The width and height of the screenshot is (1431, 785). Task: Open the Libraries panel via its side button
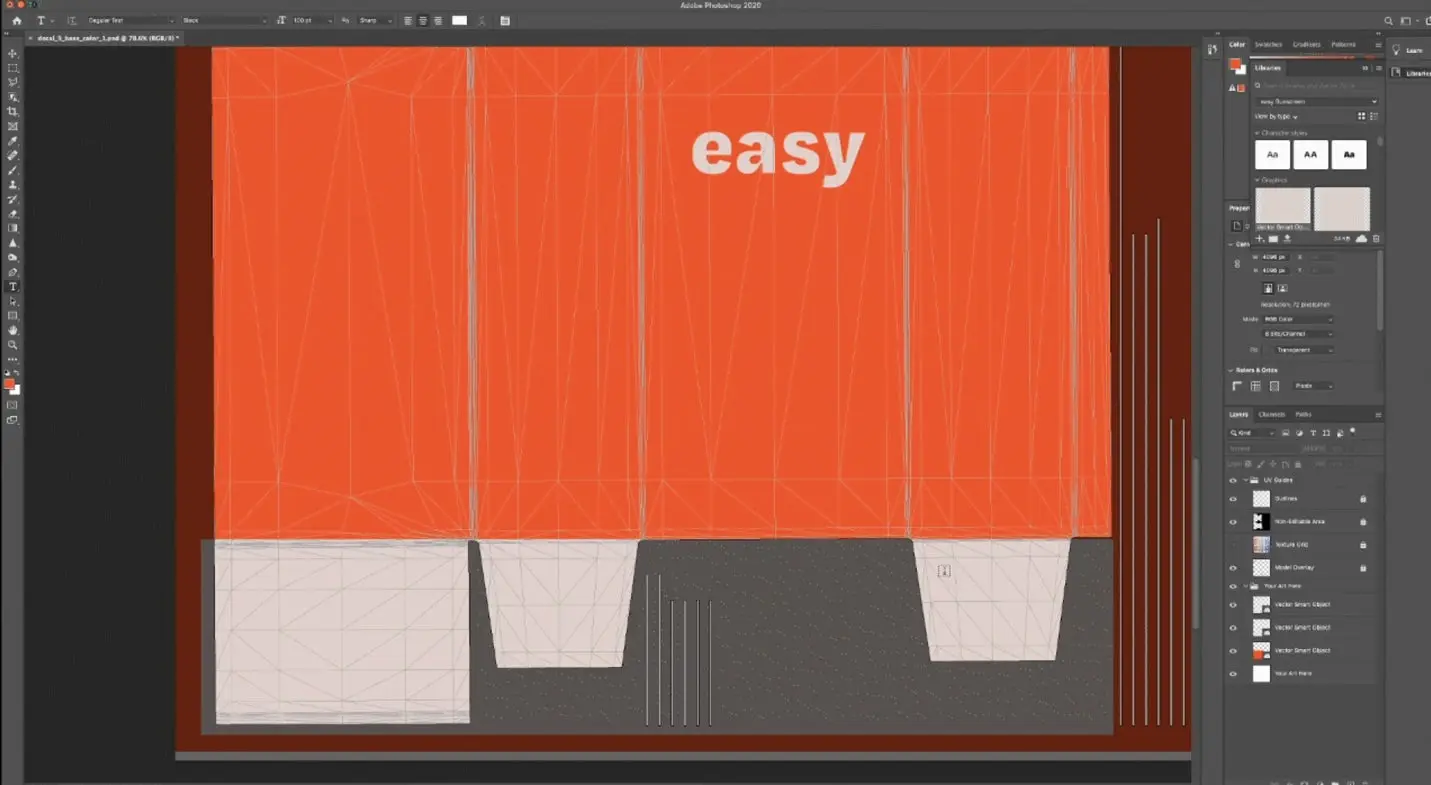coord(1415,72)
